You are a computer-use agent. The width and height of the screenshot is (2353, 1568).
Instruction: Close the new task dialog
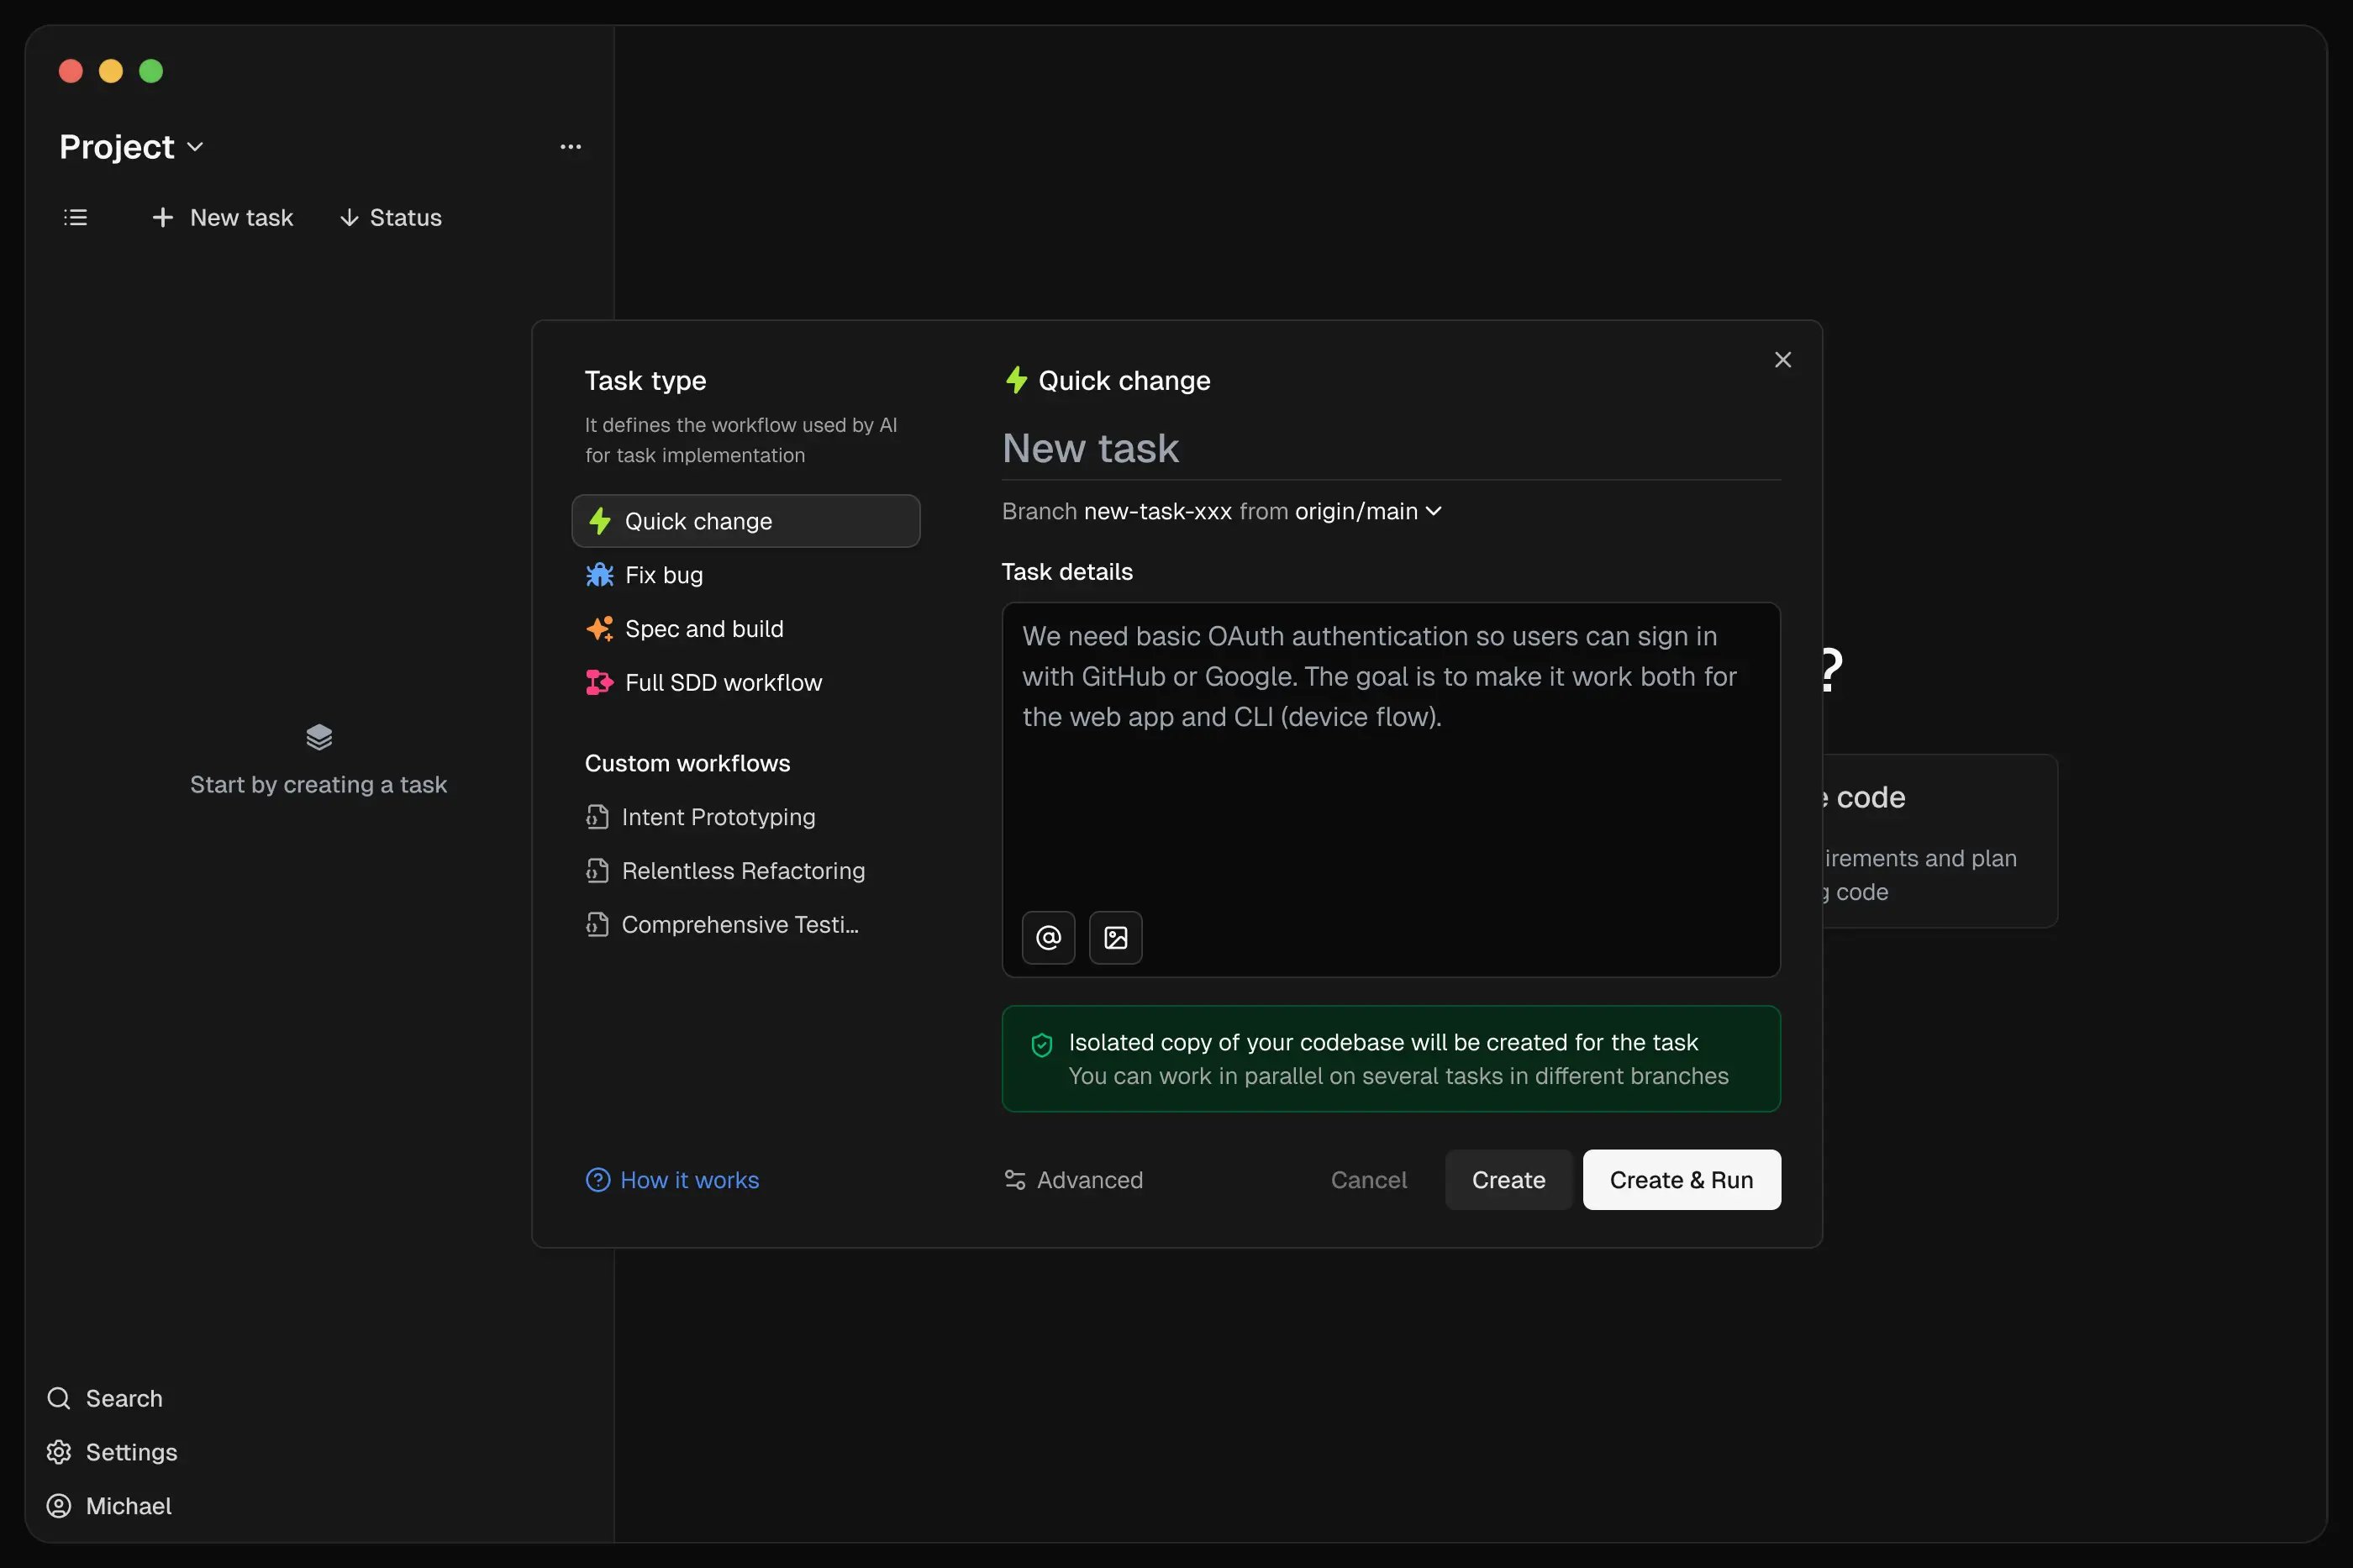pos(1782,360)
